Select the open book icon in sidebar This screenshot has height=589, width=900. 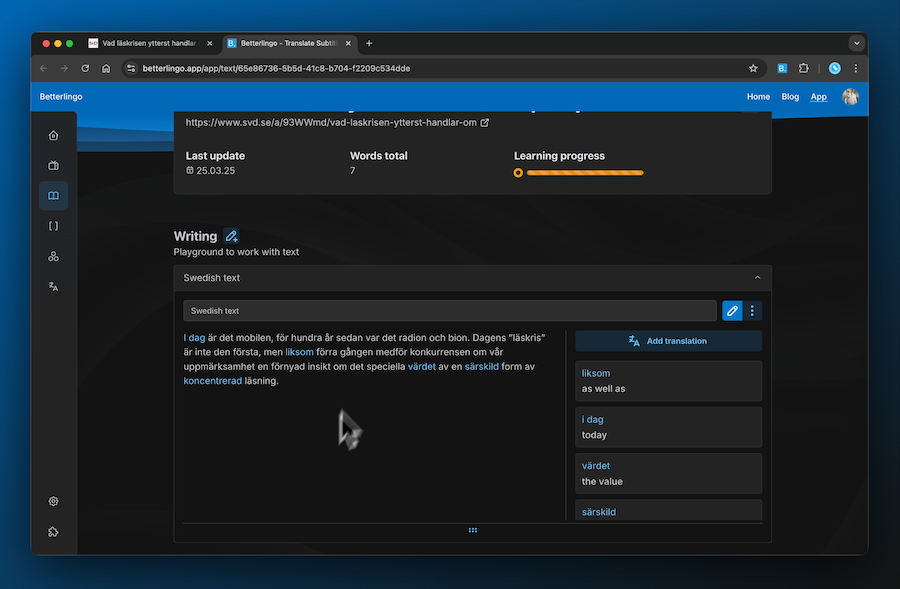coord(53,196)
